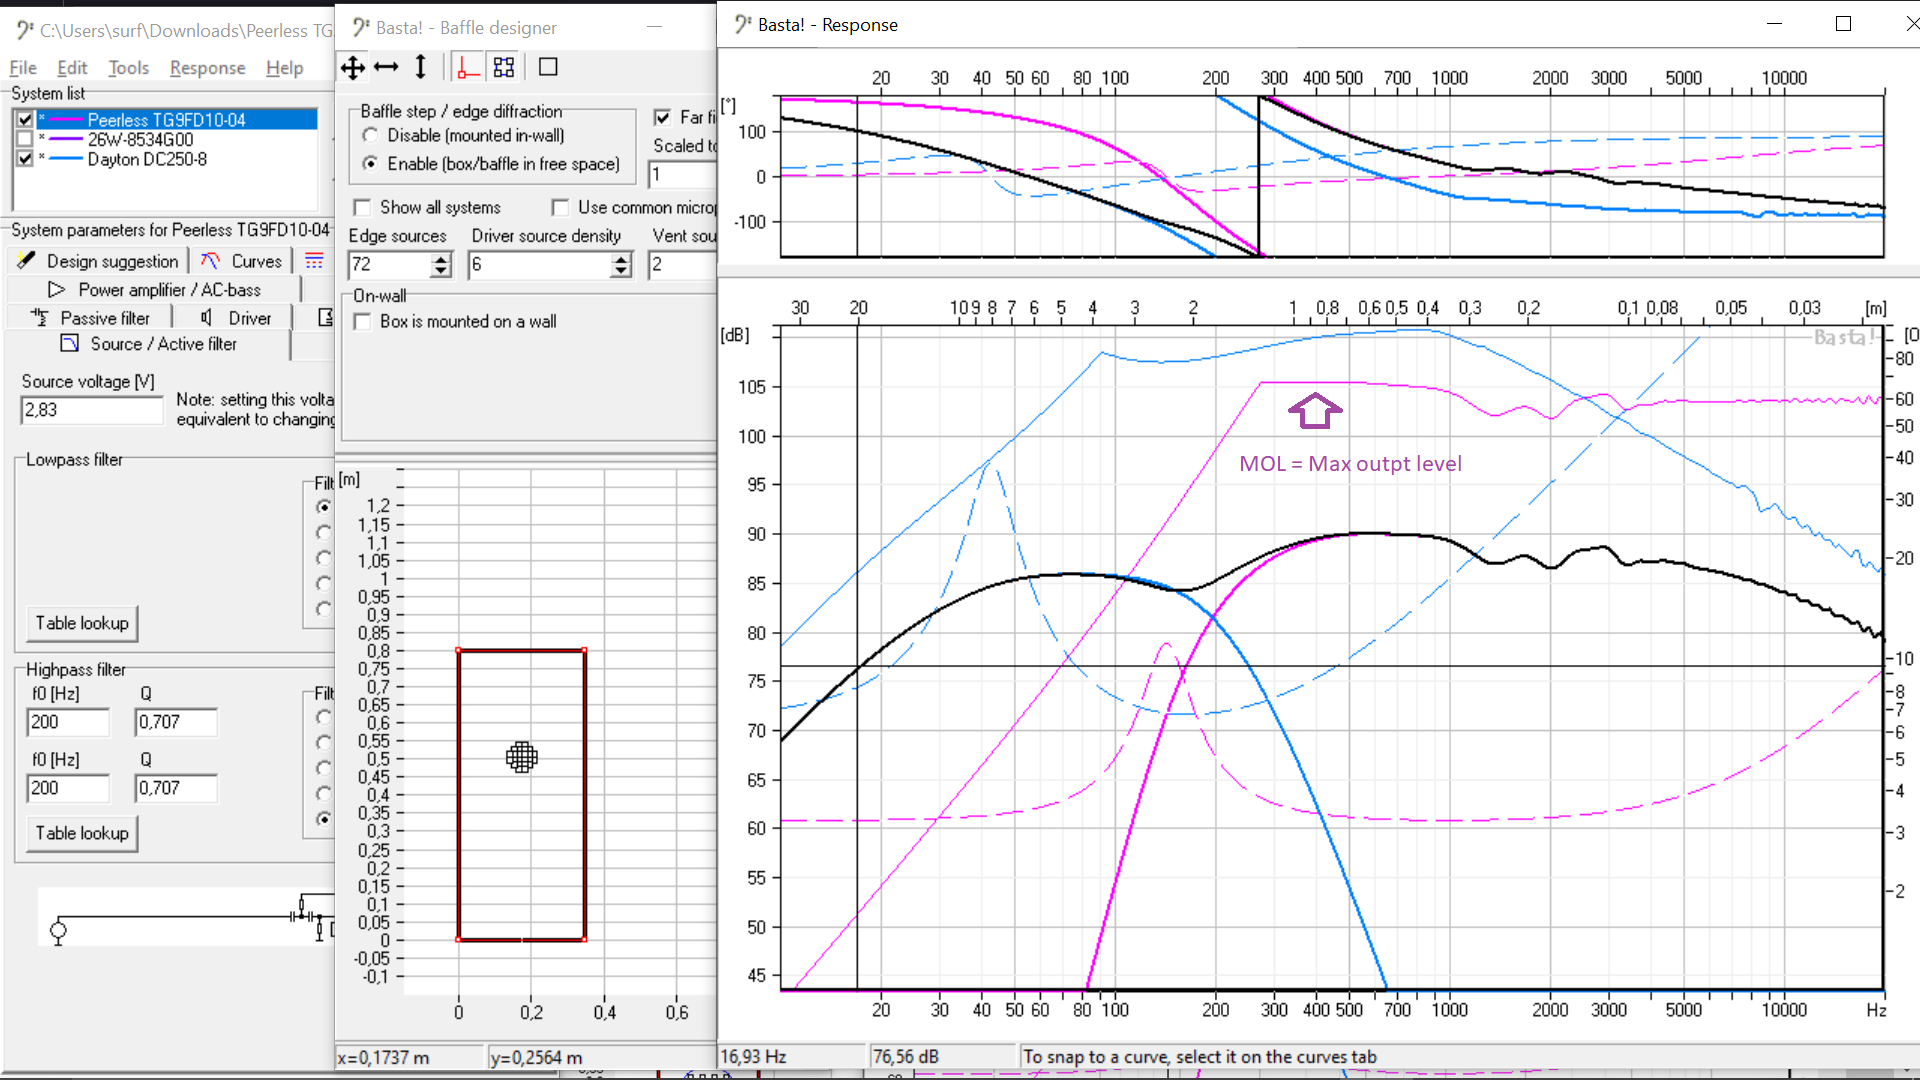Click the second highpass Q field
This screenshot has width=1920, height=1080.
tap(176, 788)
